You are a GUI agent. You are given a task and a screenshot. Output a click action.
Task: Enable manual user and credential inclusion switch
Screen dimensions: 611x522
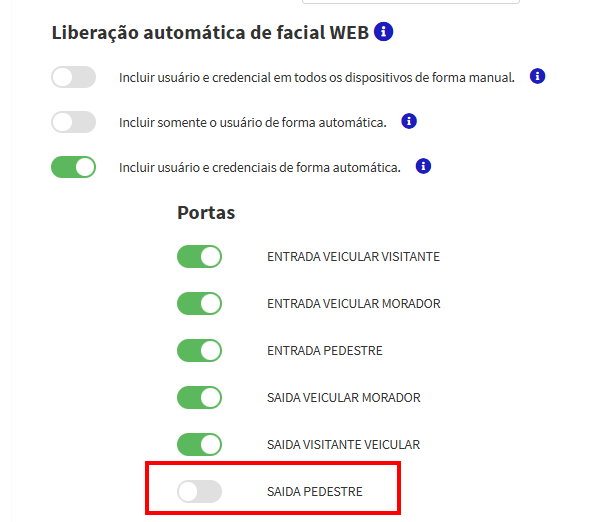pos(73,77)
